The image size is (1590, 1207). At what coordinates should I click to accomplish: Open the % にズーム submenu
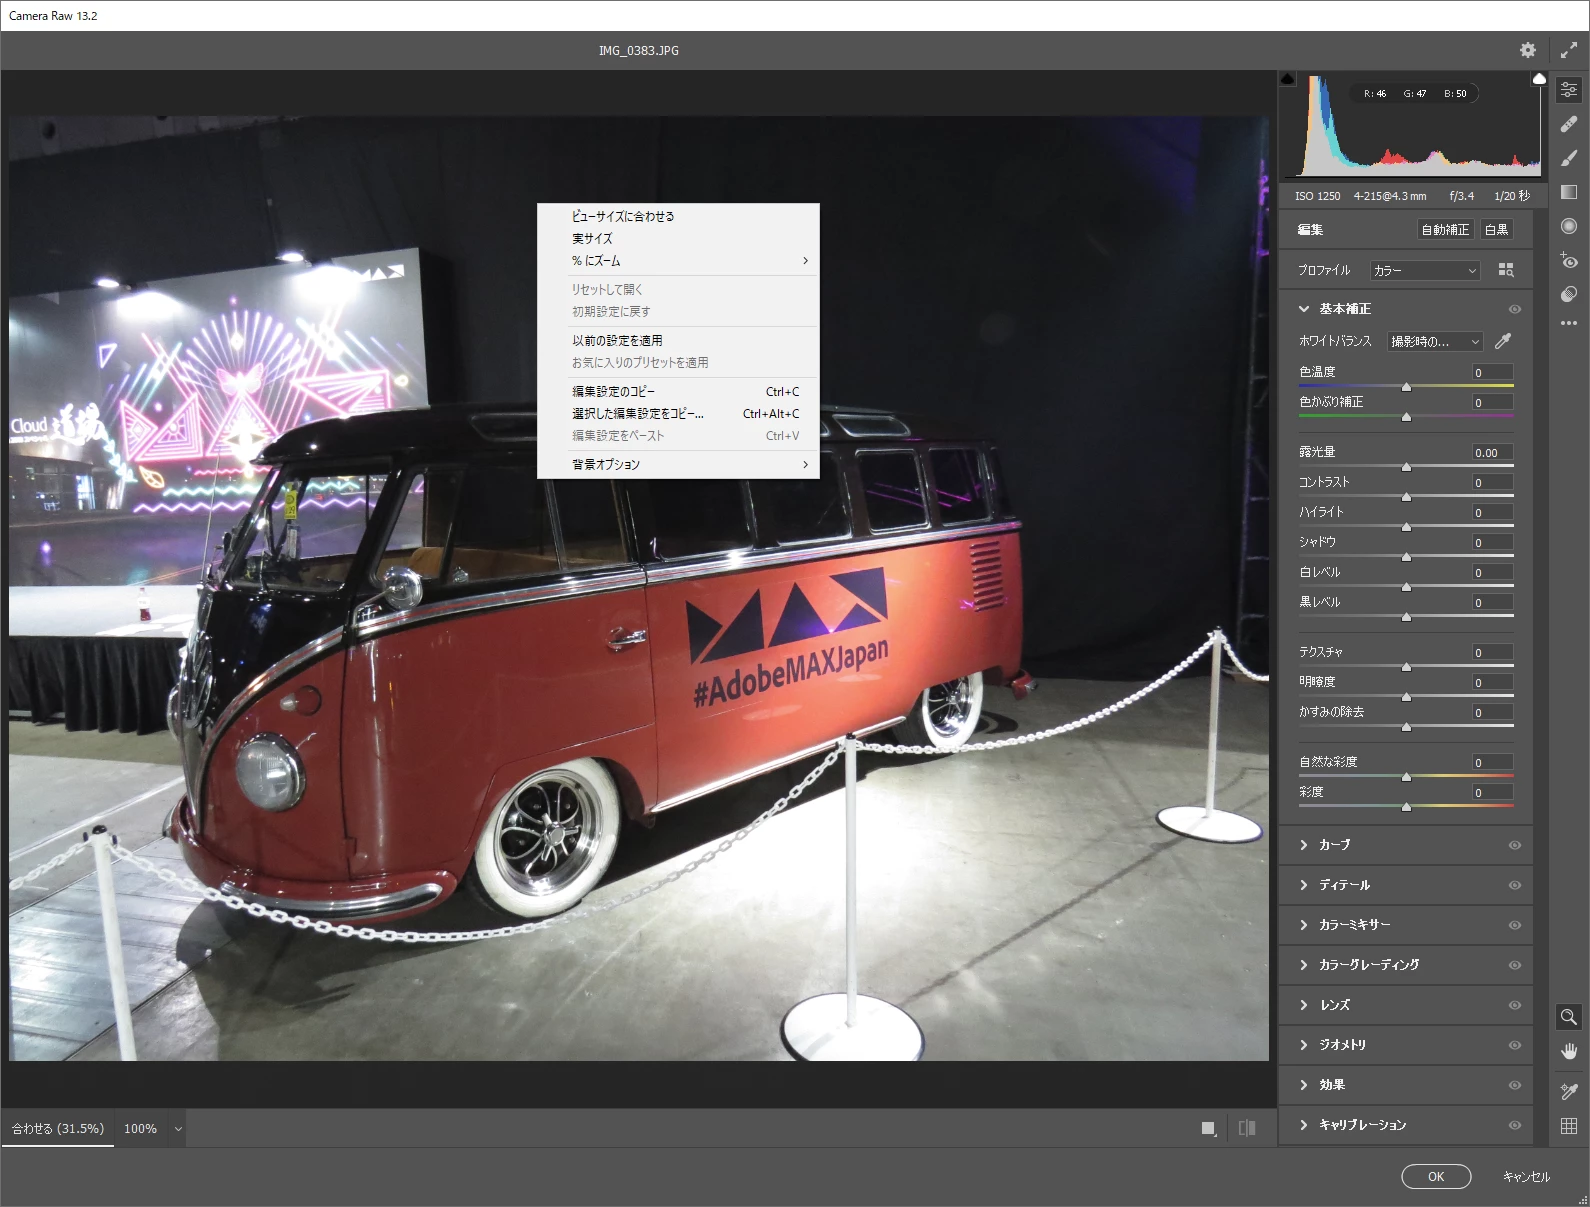click(x=678, y=260)
